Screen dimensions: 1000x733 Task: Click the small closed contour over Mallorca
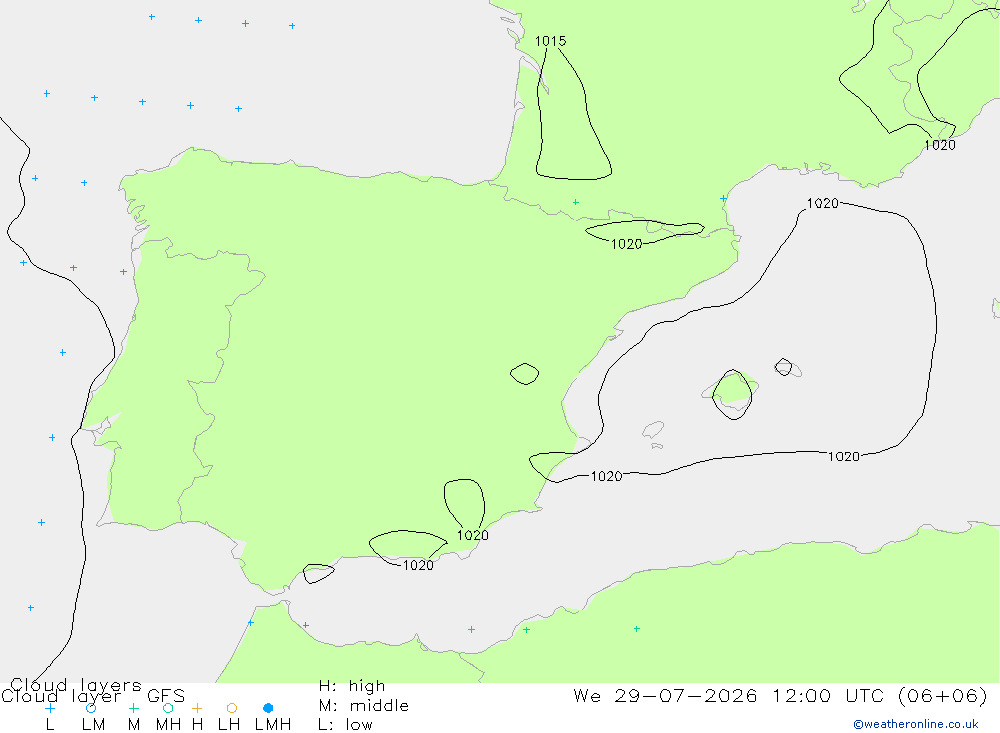[732, 394]
